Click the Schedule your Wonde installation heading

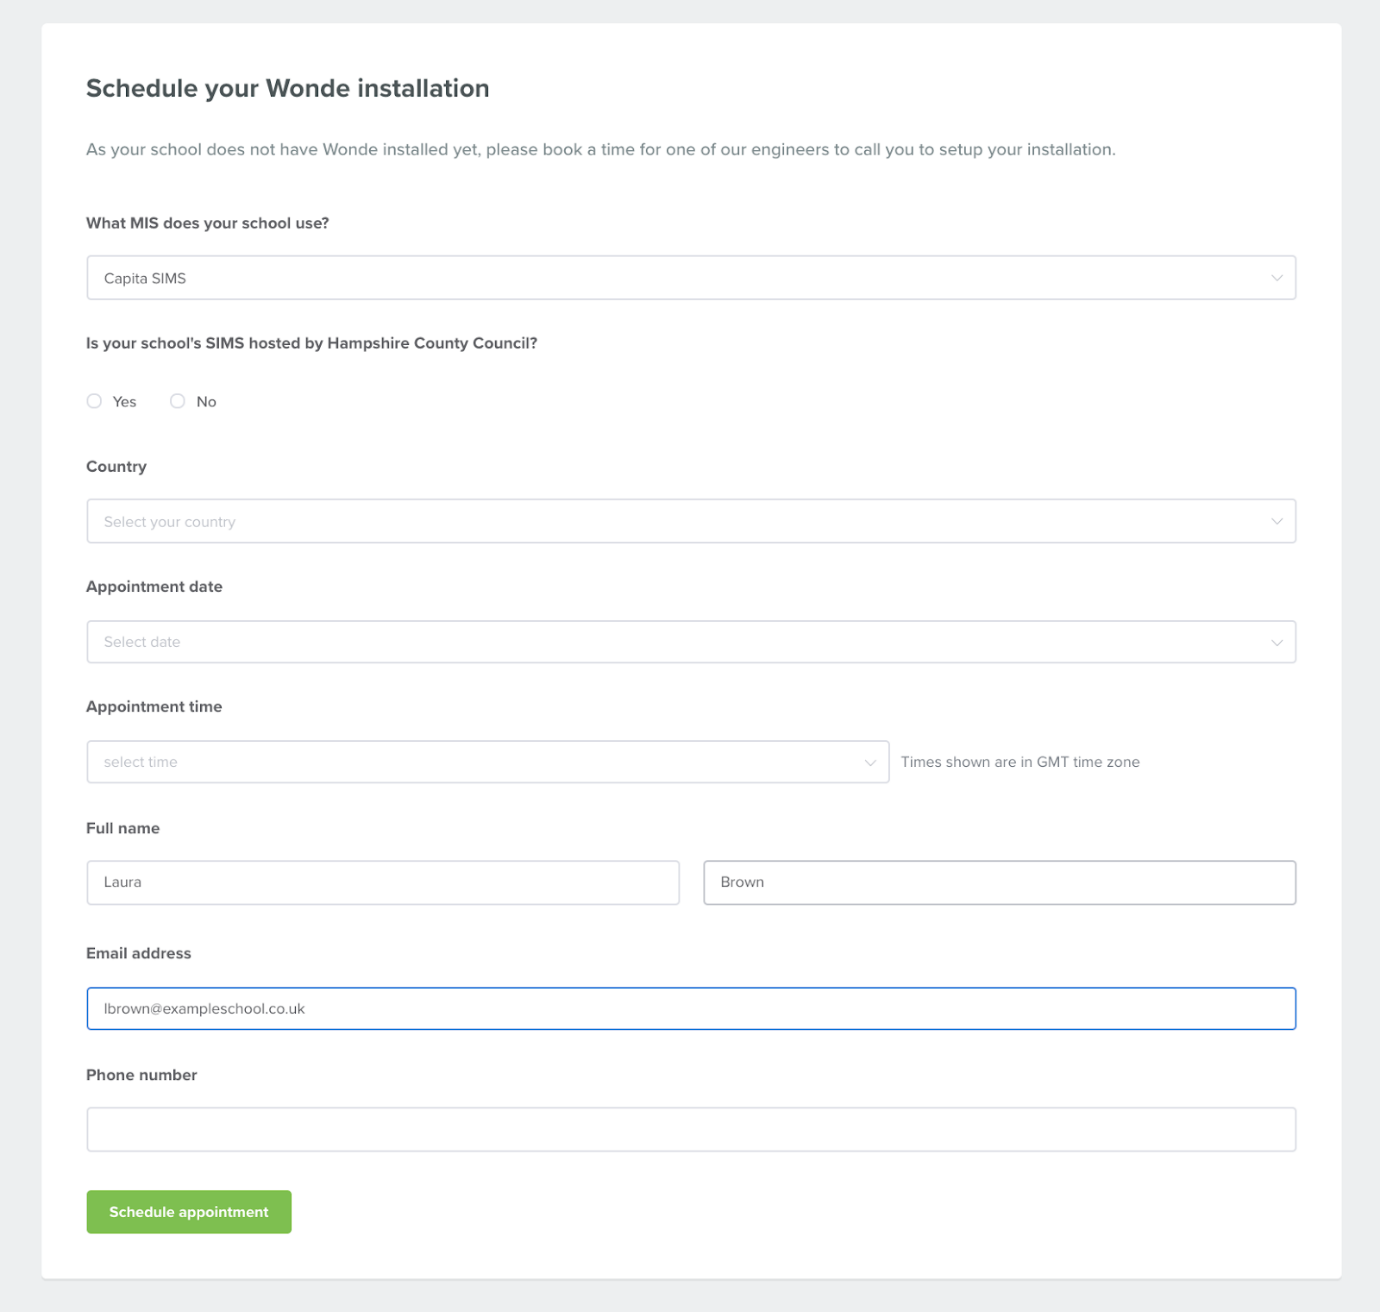pos(288,88)
